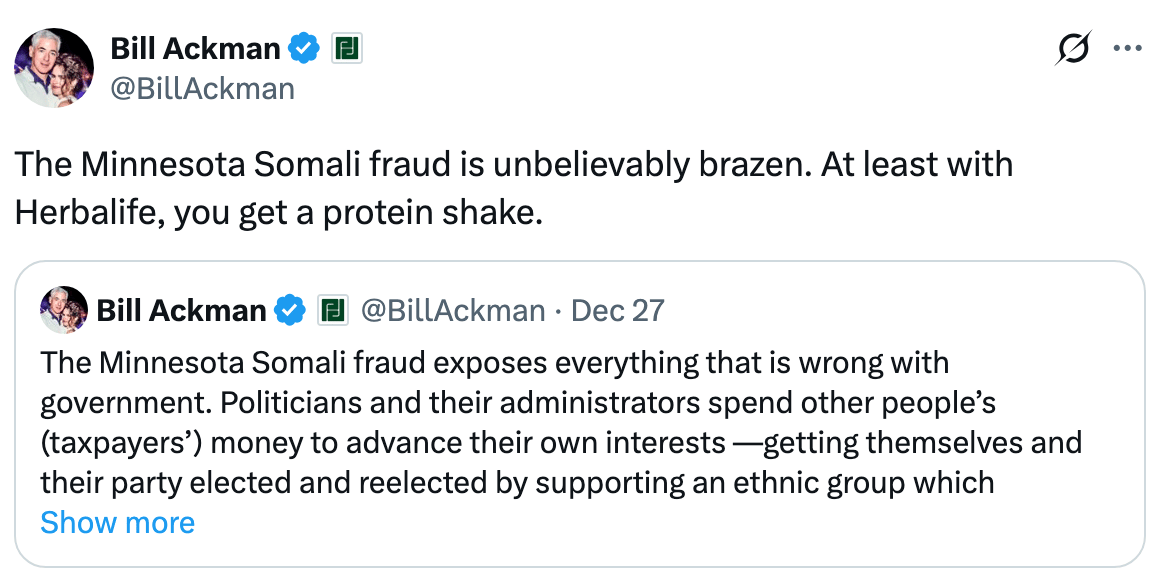Click the bold Bill Ackman name at the top
This screenshot has height=582, width=1164.
[197, 48]
